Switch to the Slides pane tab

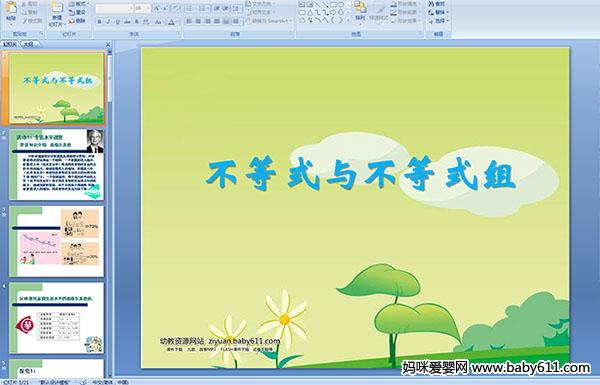pos(10,44)
